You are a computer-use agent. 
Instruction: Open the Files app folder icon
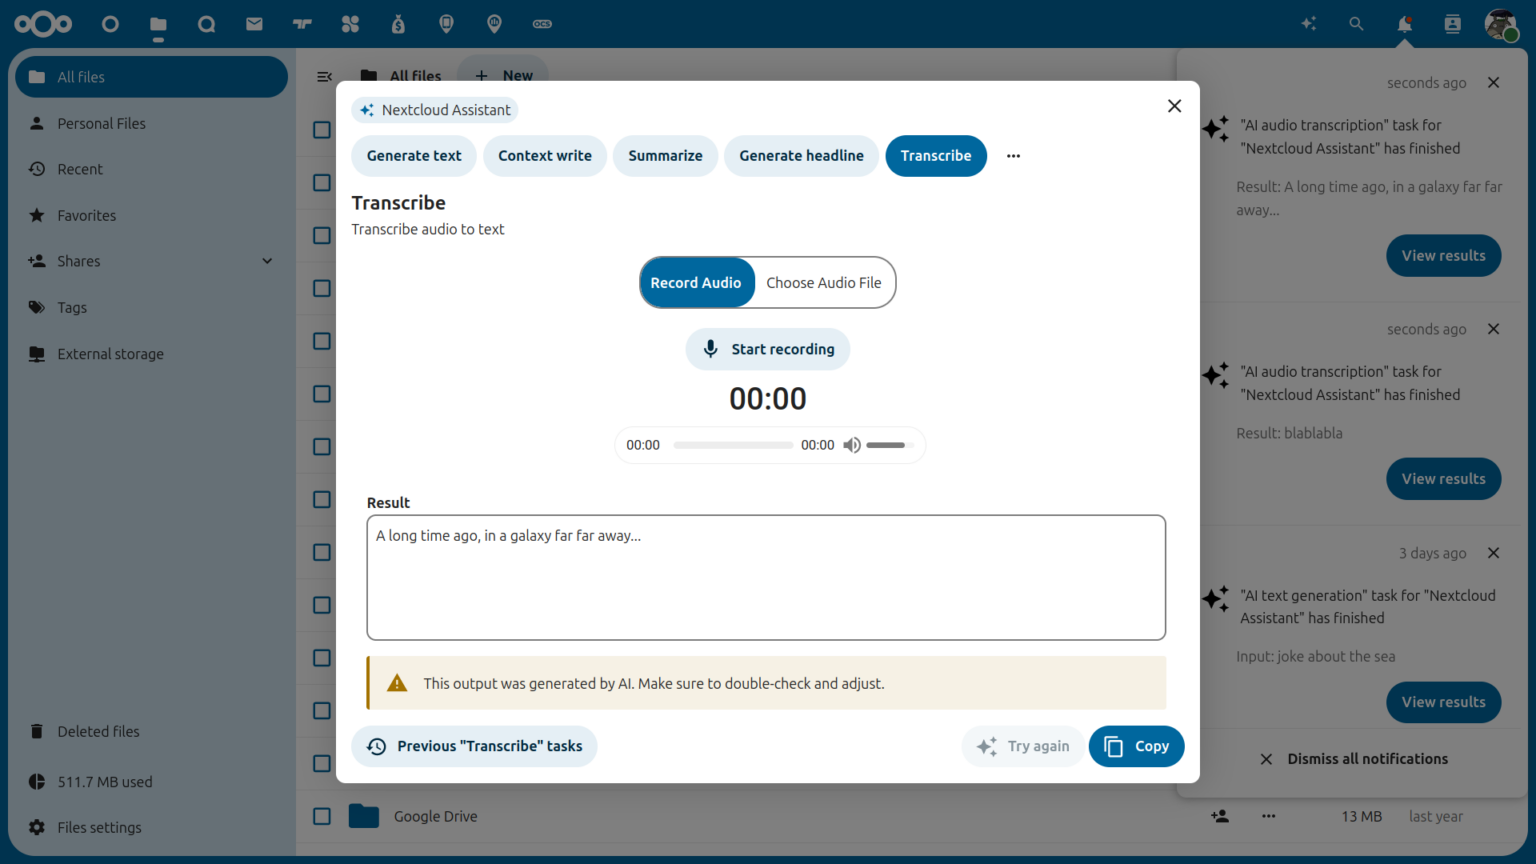[x=158, y=24]
